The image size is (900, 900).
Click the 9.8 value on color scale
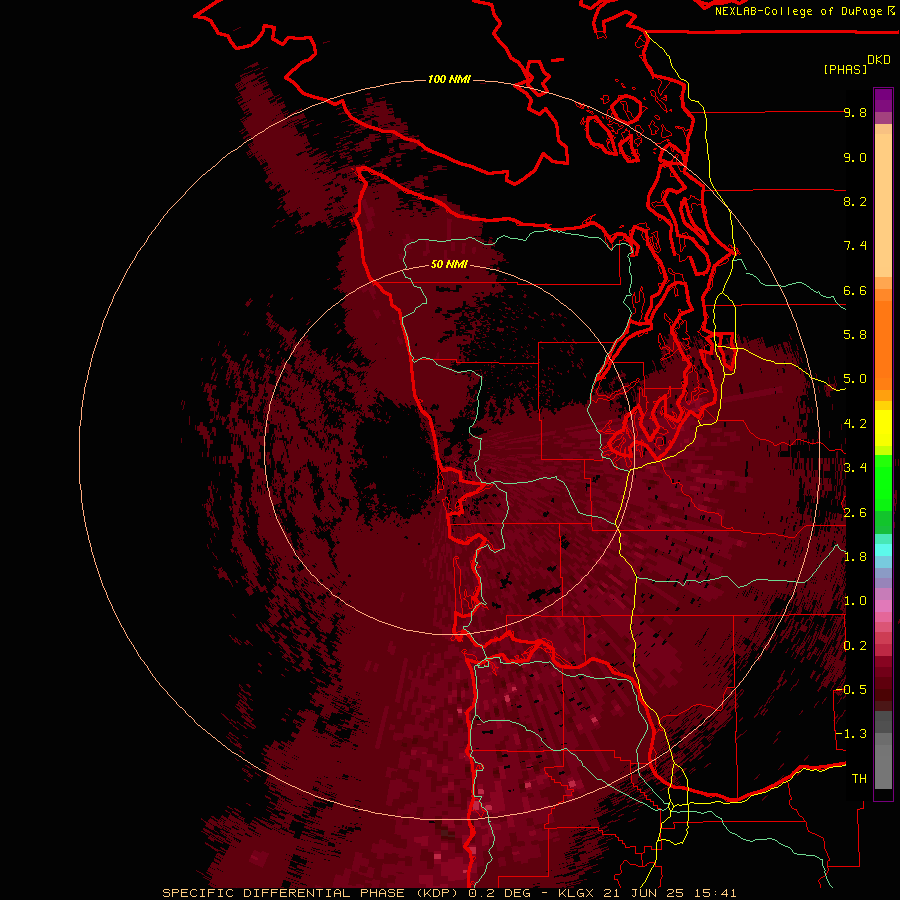pos(855,113)
